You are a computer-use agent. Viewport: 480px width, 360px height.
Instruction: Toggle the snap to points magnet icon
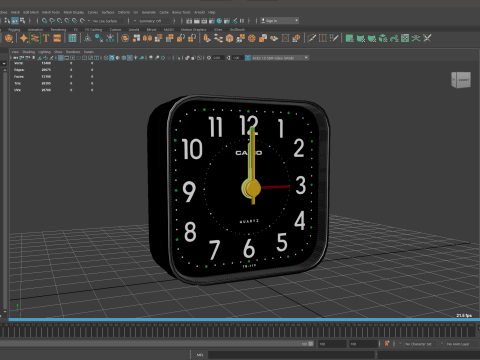click(x=59, y=21)
